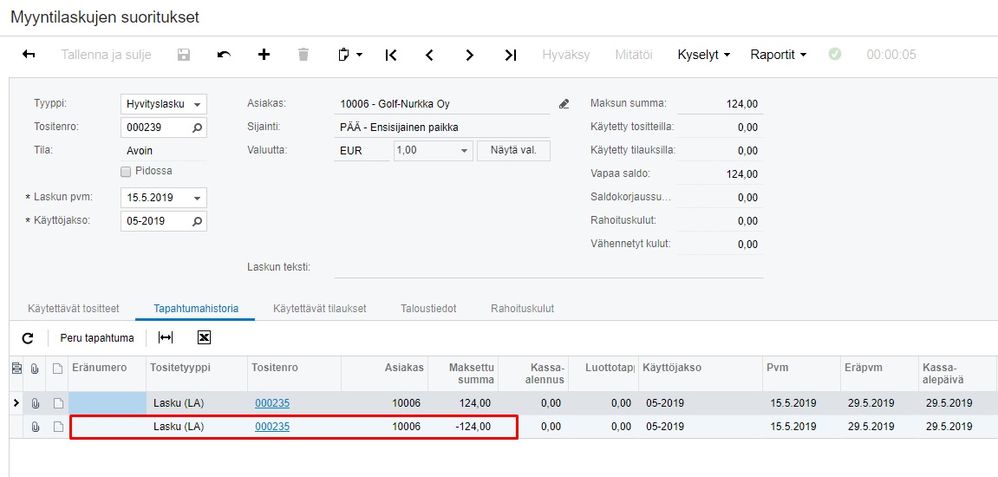The height and width of the screenshot is (477, 998).
Task: Click the back arrow icon in toolbar
Action: 29,55
